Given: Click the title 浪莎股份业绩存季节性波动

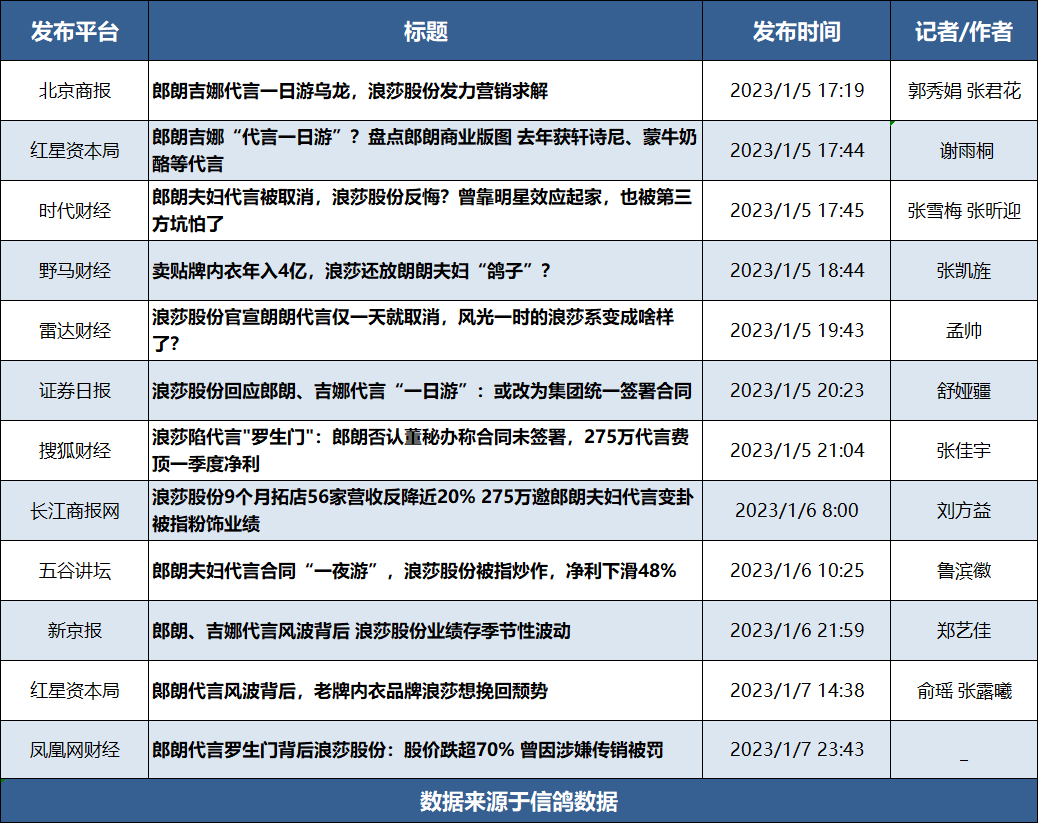Looking at the screenshot, I should point(426,630).
